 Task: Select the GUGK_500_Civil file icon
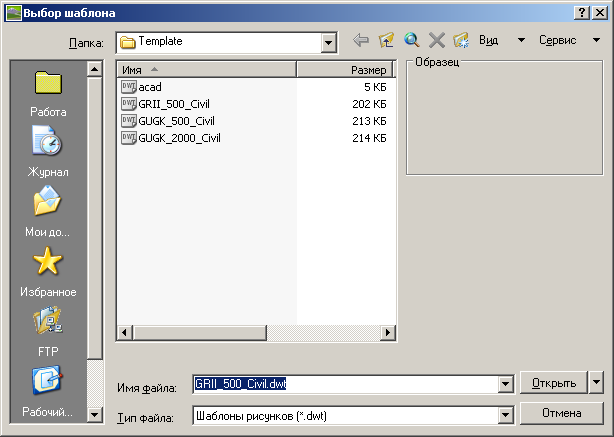click(128, 121)
